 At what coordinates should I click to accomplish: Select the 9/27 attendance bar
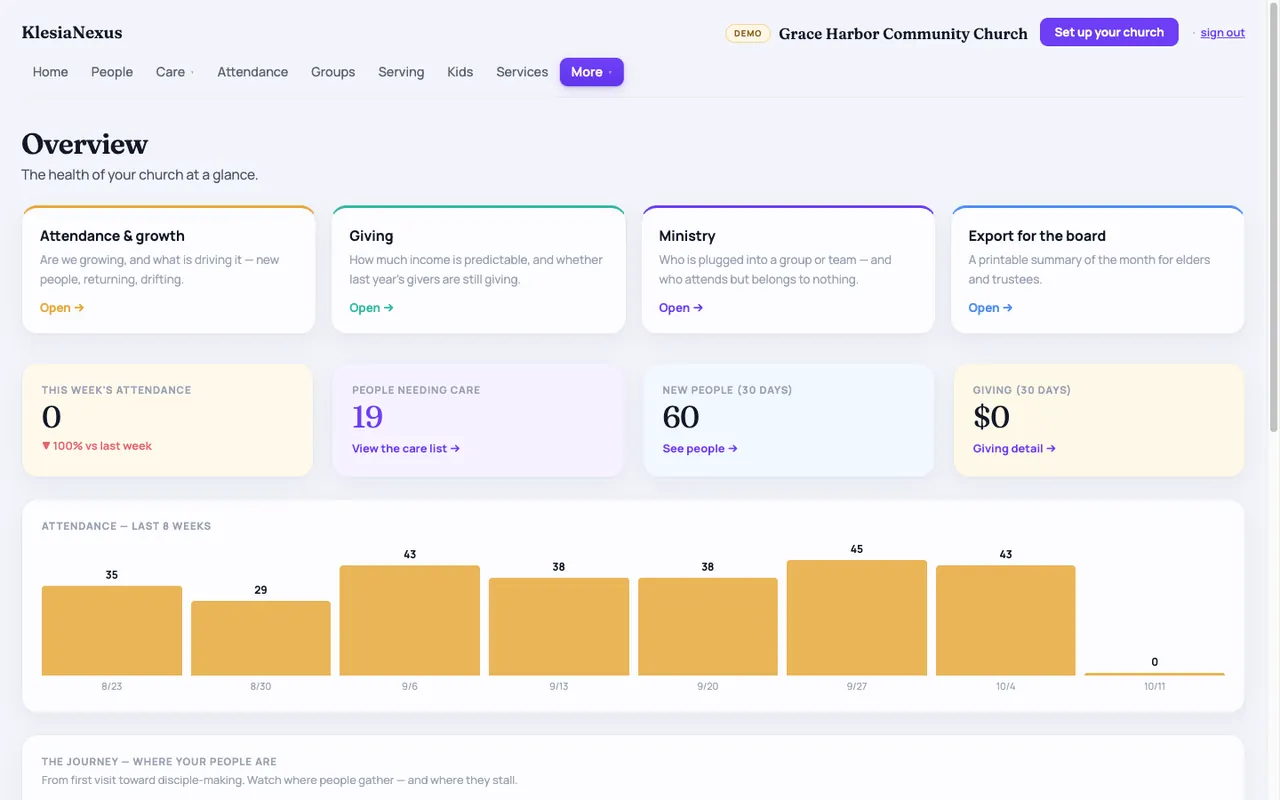pyautogui.click(x=857, y=617)
